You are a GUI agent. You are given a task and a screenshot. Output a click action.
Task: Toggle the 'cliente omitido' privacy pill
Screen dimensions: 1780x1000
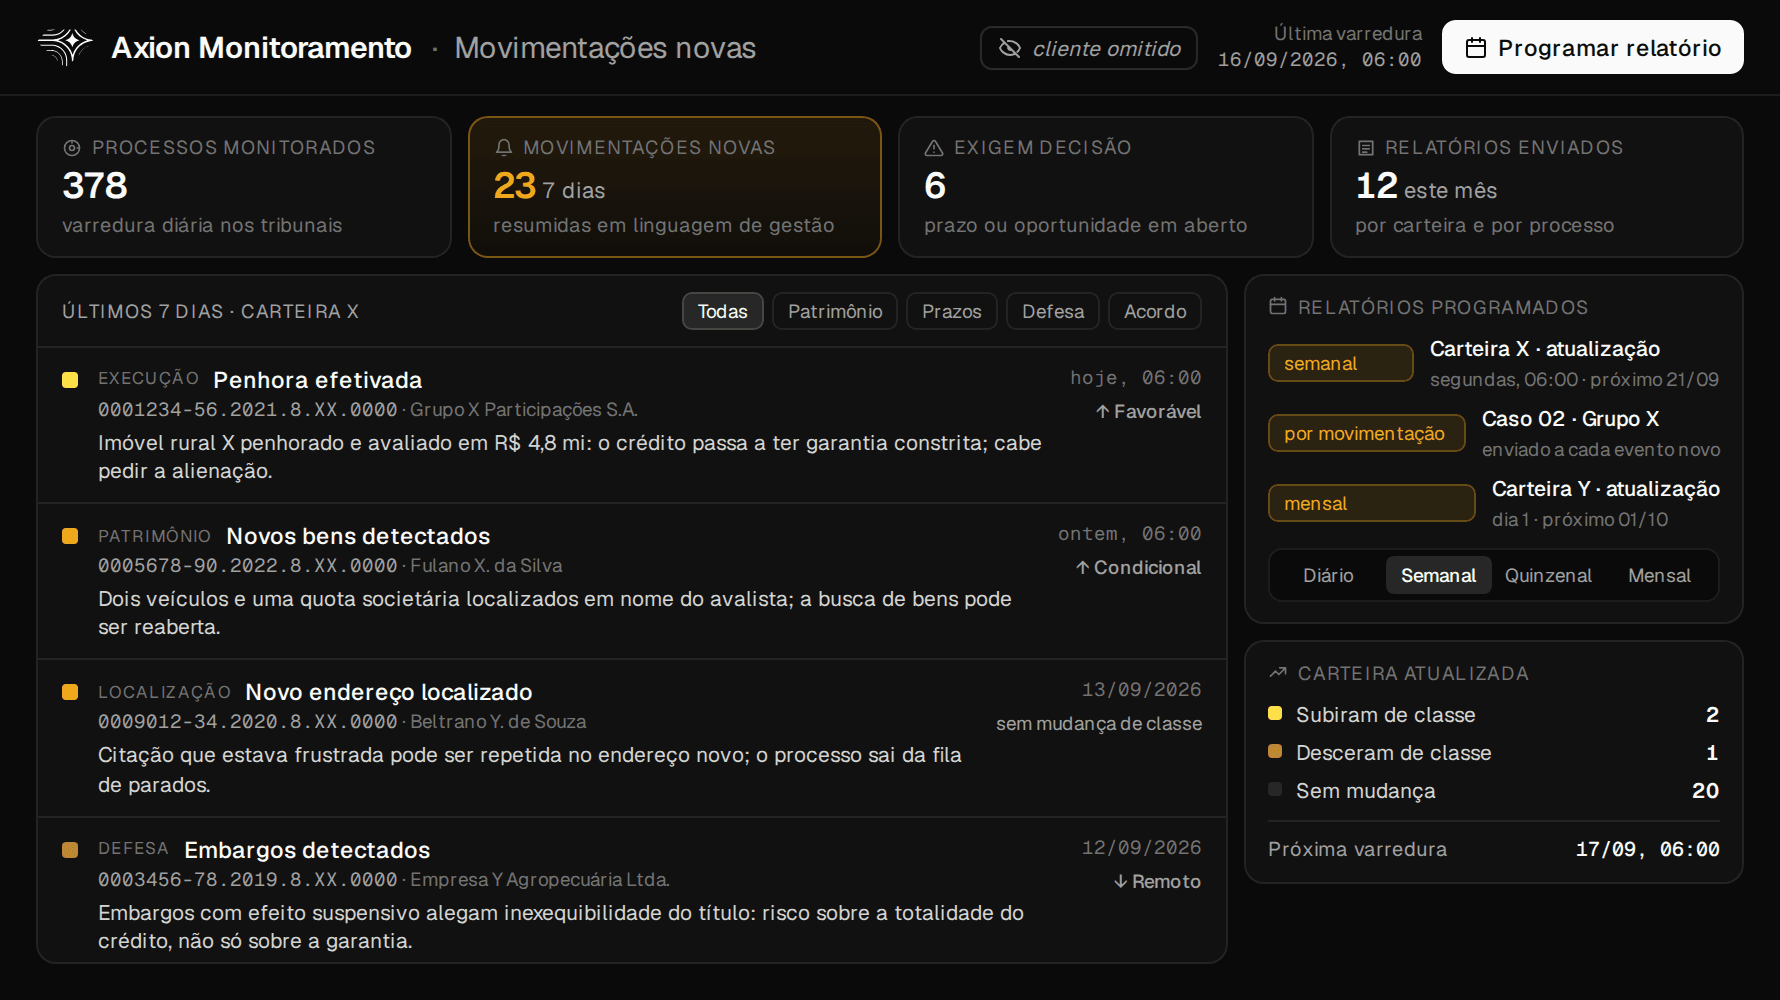click(1088, 48)
